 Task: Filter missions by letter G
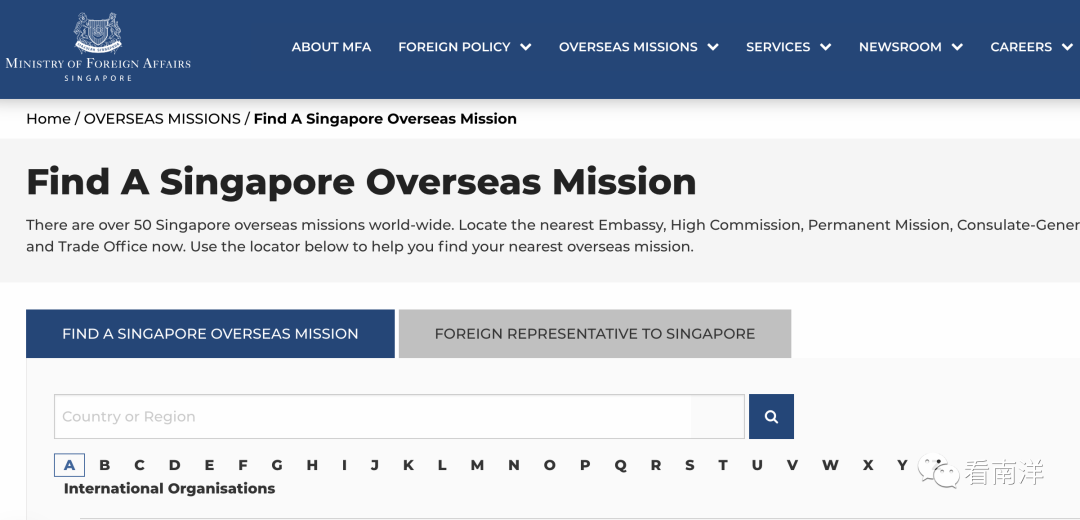click(277, 466)
